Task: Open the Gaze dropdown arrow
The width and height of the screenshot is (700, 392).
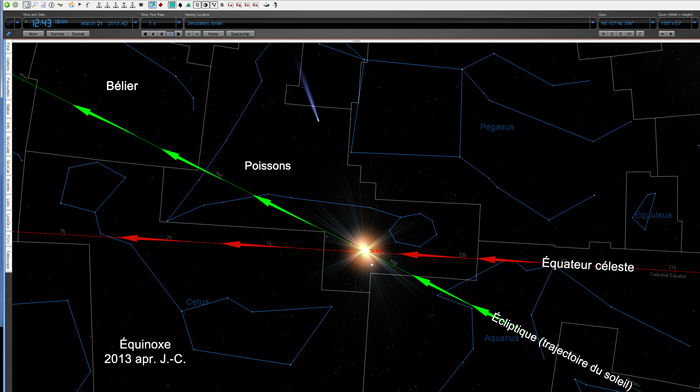Action: 653,23
